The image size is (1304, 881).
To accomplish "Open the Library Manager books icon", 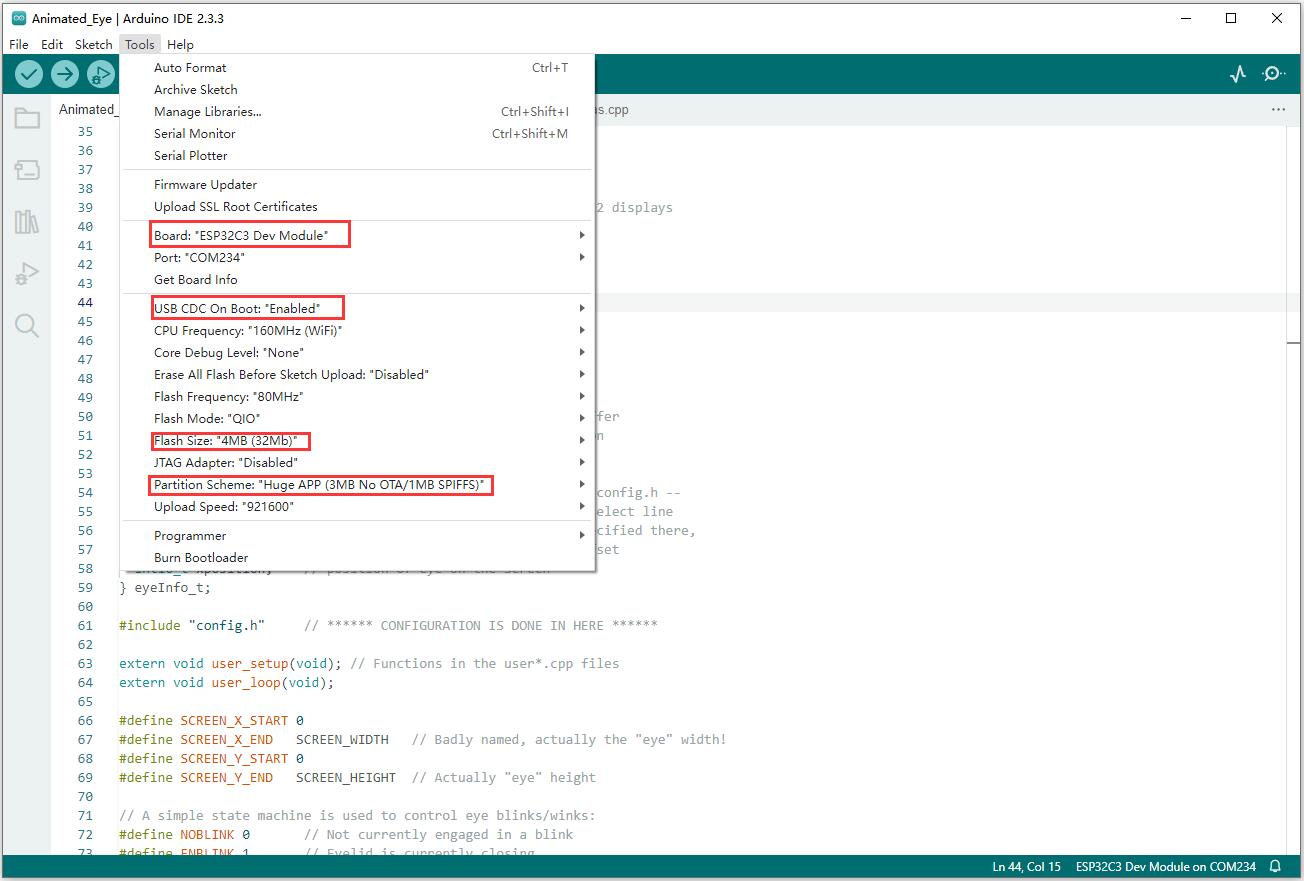I will click(27, 222).
